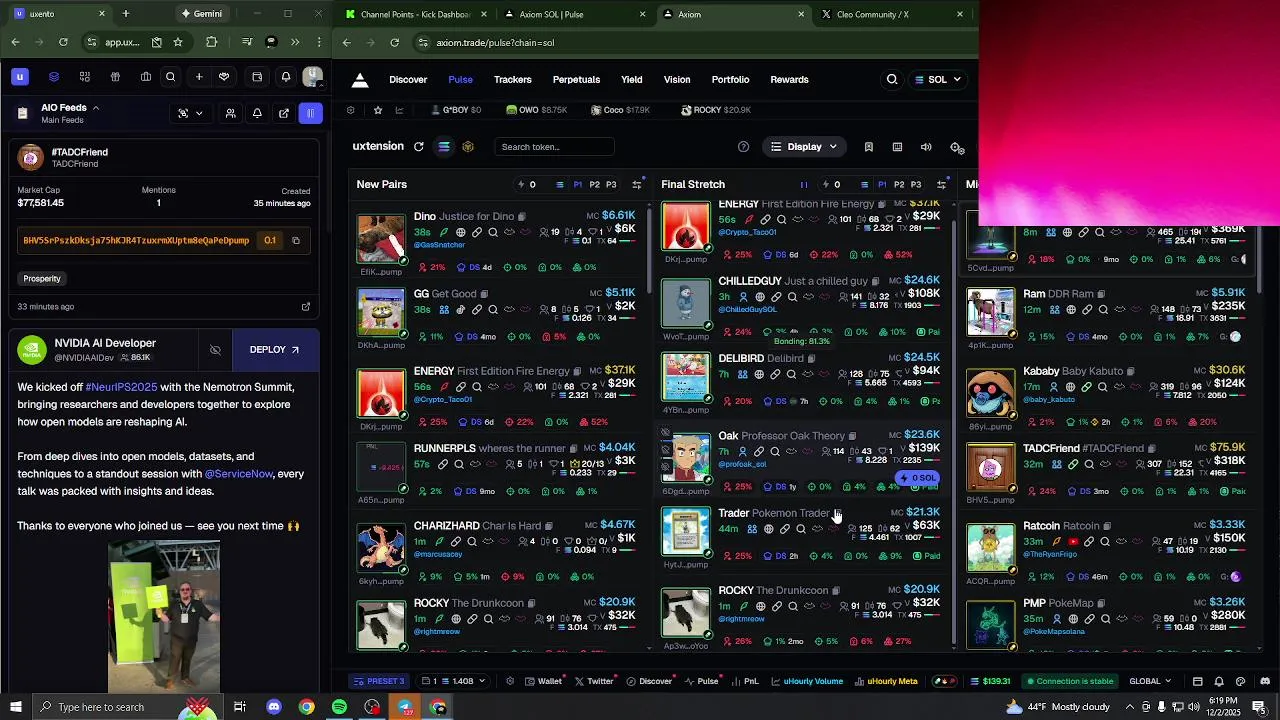Open New Pairs filter sliders icon
The height and width of the screenshot is (720, 1280).
[636, 185]
